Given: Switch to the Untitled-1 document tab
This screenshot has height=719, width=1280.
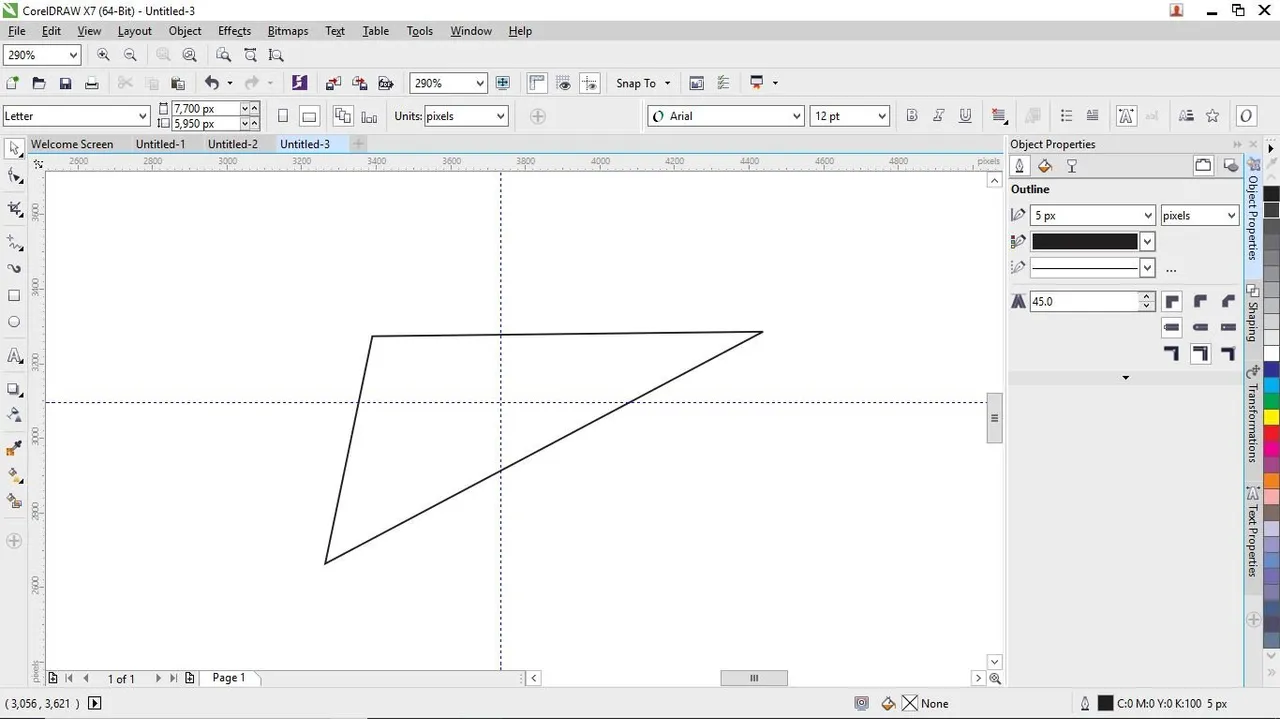Looking at the screenshot, I should coord(160,144).
